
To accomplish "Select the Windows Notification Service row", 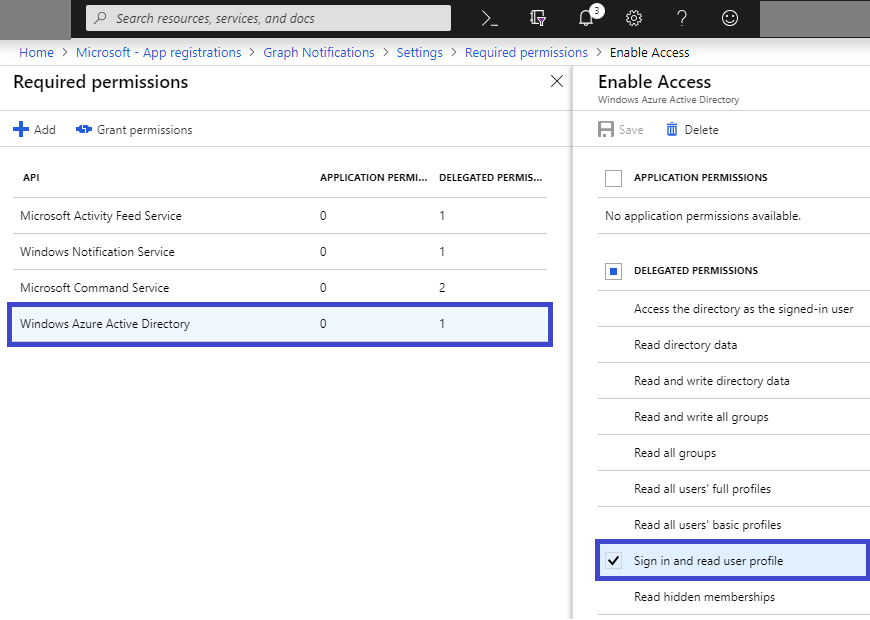I will [x=97, y=252].
